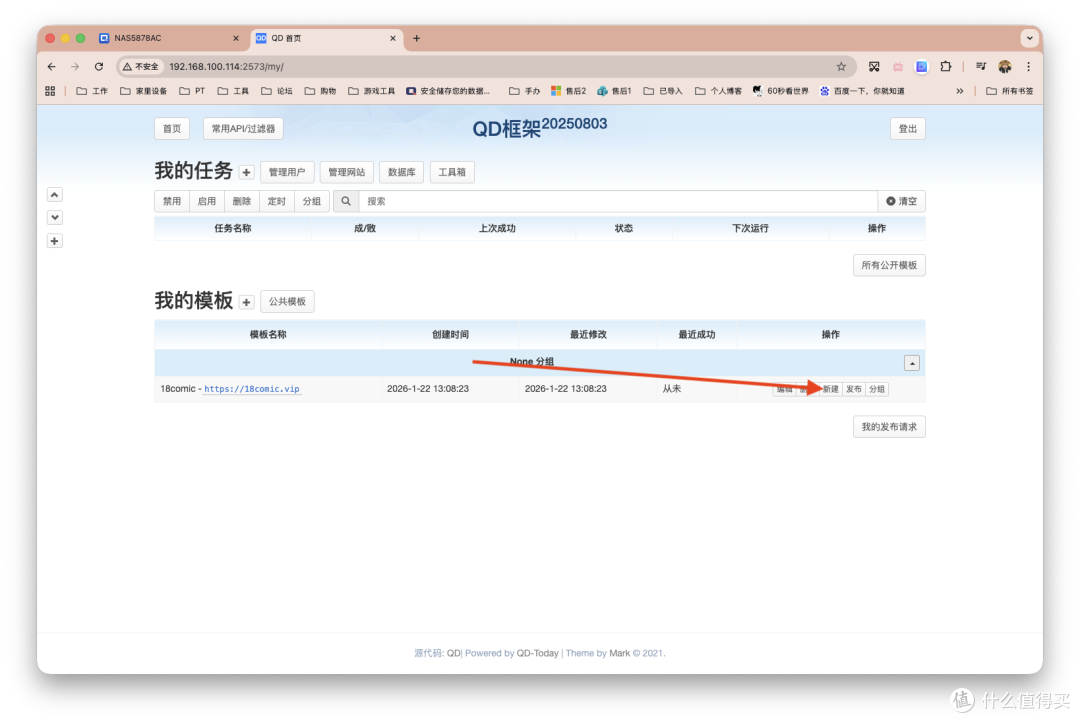Open the pink TV extension icon
This screenshot has width=1080, height=723.
click(x=897, y=67)
